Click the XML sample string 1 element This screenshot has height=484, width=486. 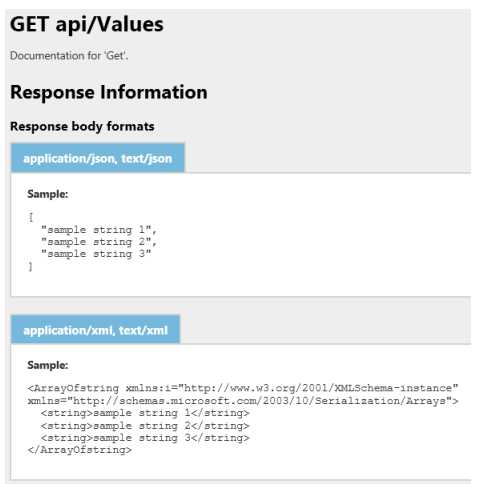[145, 413]
